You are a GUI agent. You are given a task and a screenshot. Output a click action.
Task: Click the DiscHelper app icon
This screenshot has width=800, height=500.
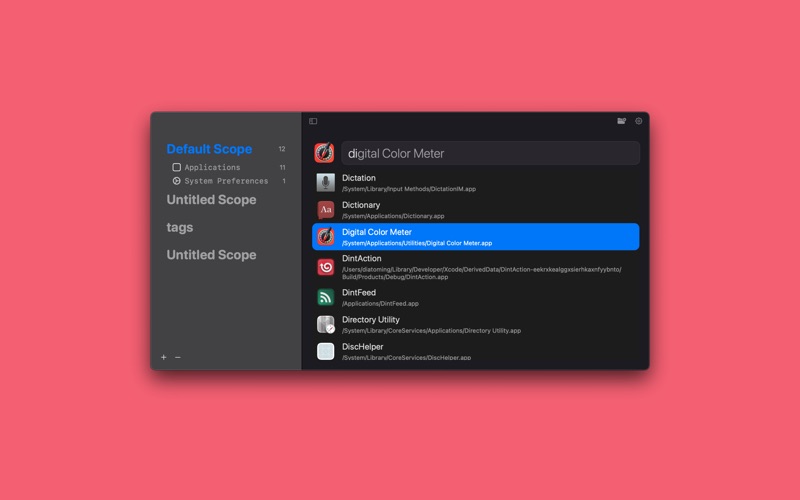tap(326, 351)
